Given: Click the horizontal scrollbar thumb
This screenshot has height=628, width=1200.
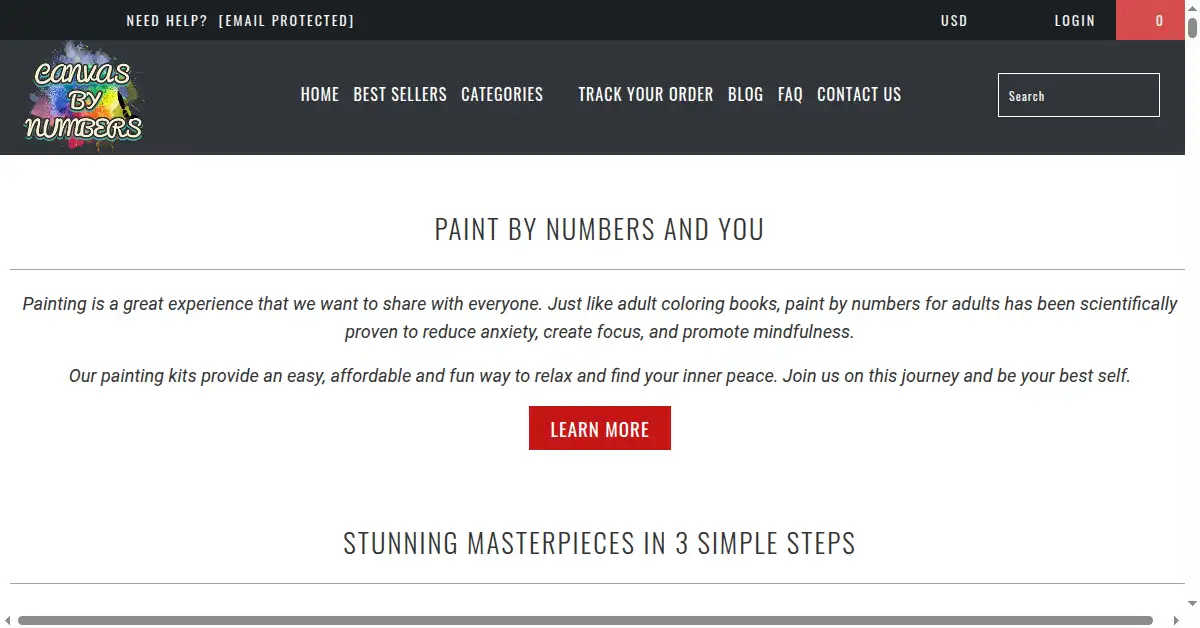Looking at the screenshot, I should [585, 620].
